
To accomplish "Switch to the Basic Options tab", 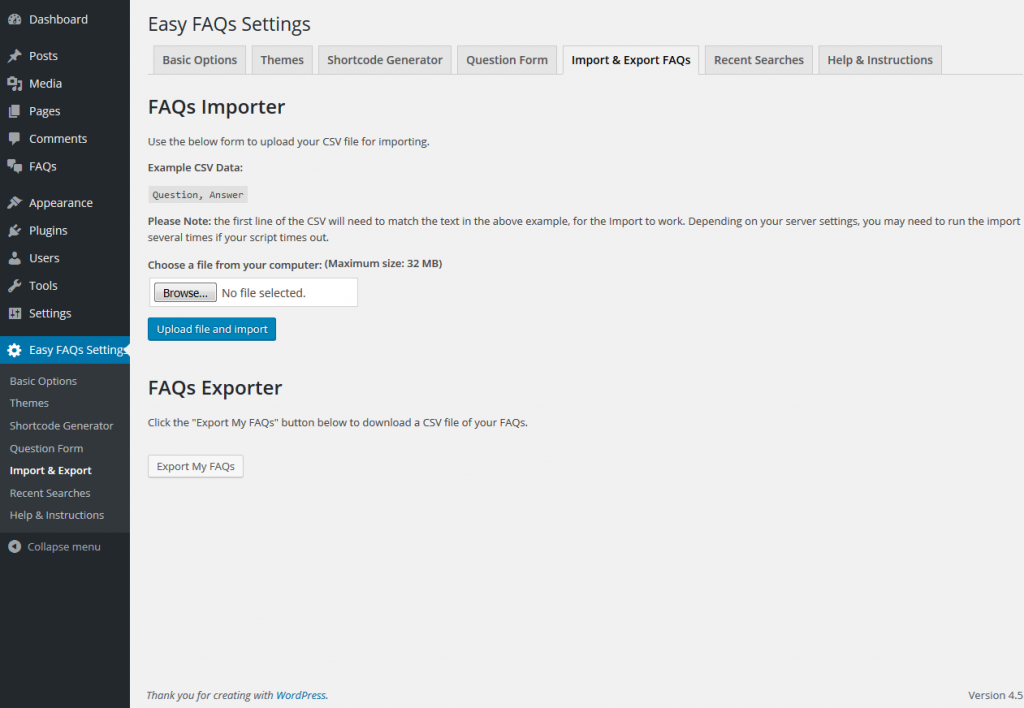I will tap(199, 60).
